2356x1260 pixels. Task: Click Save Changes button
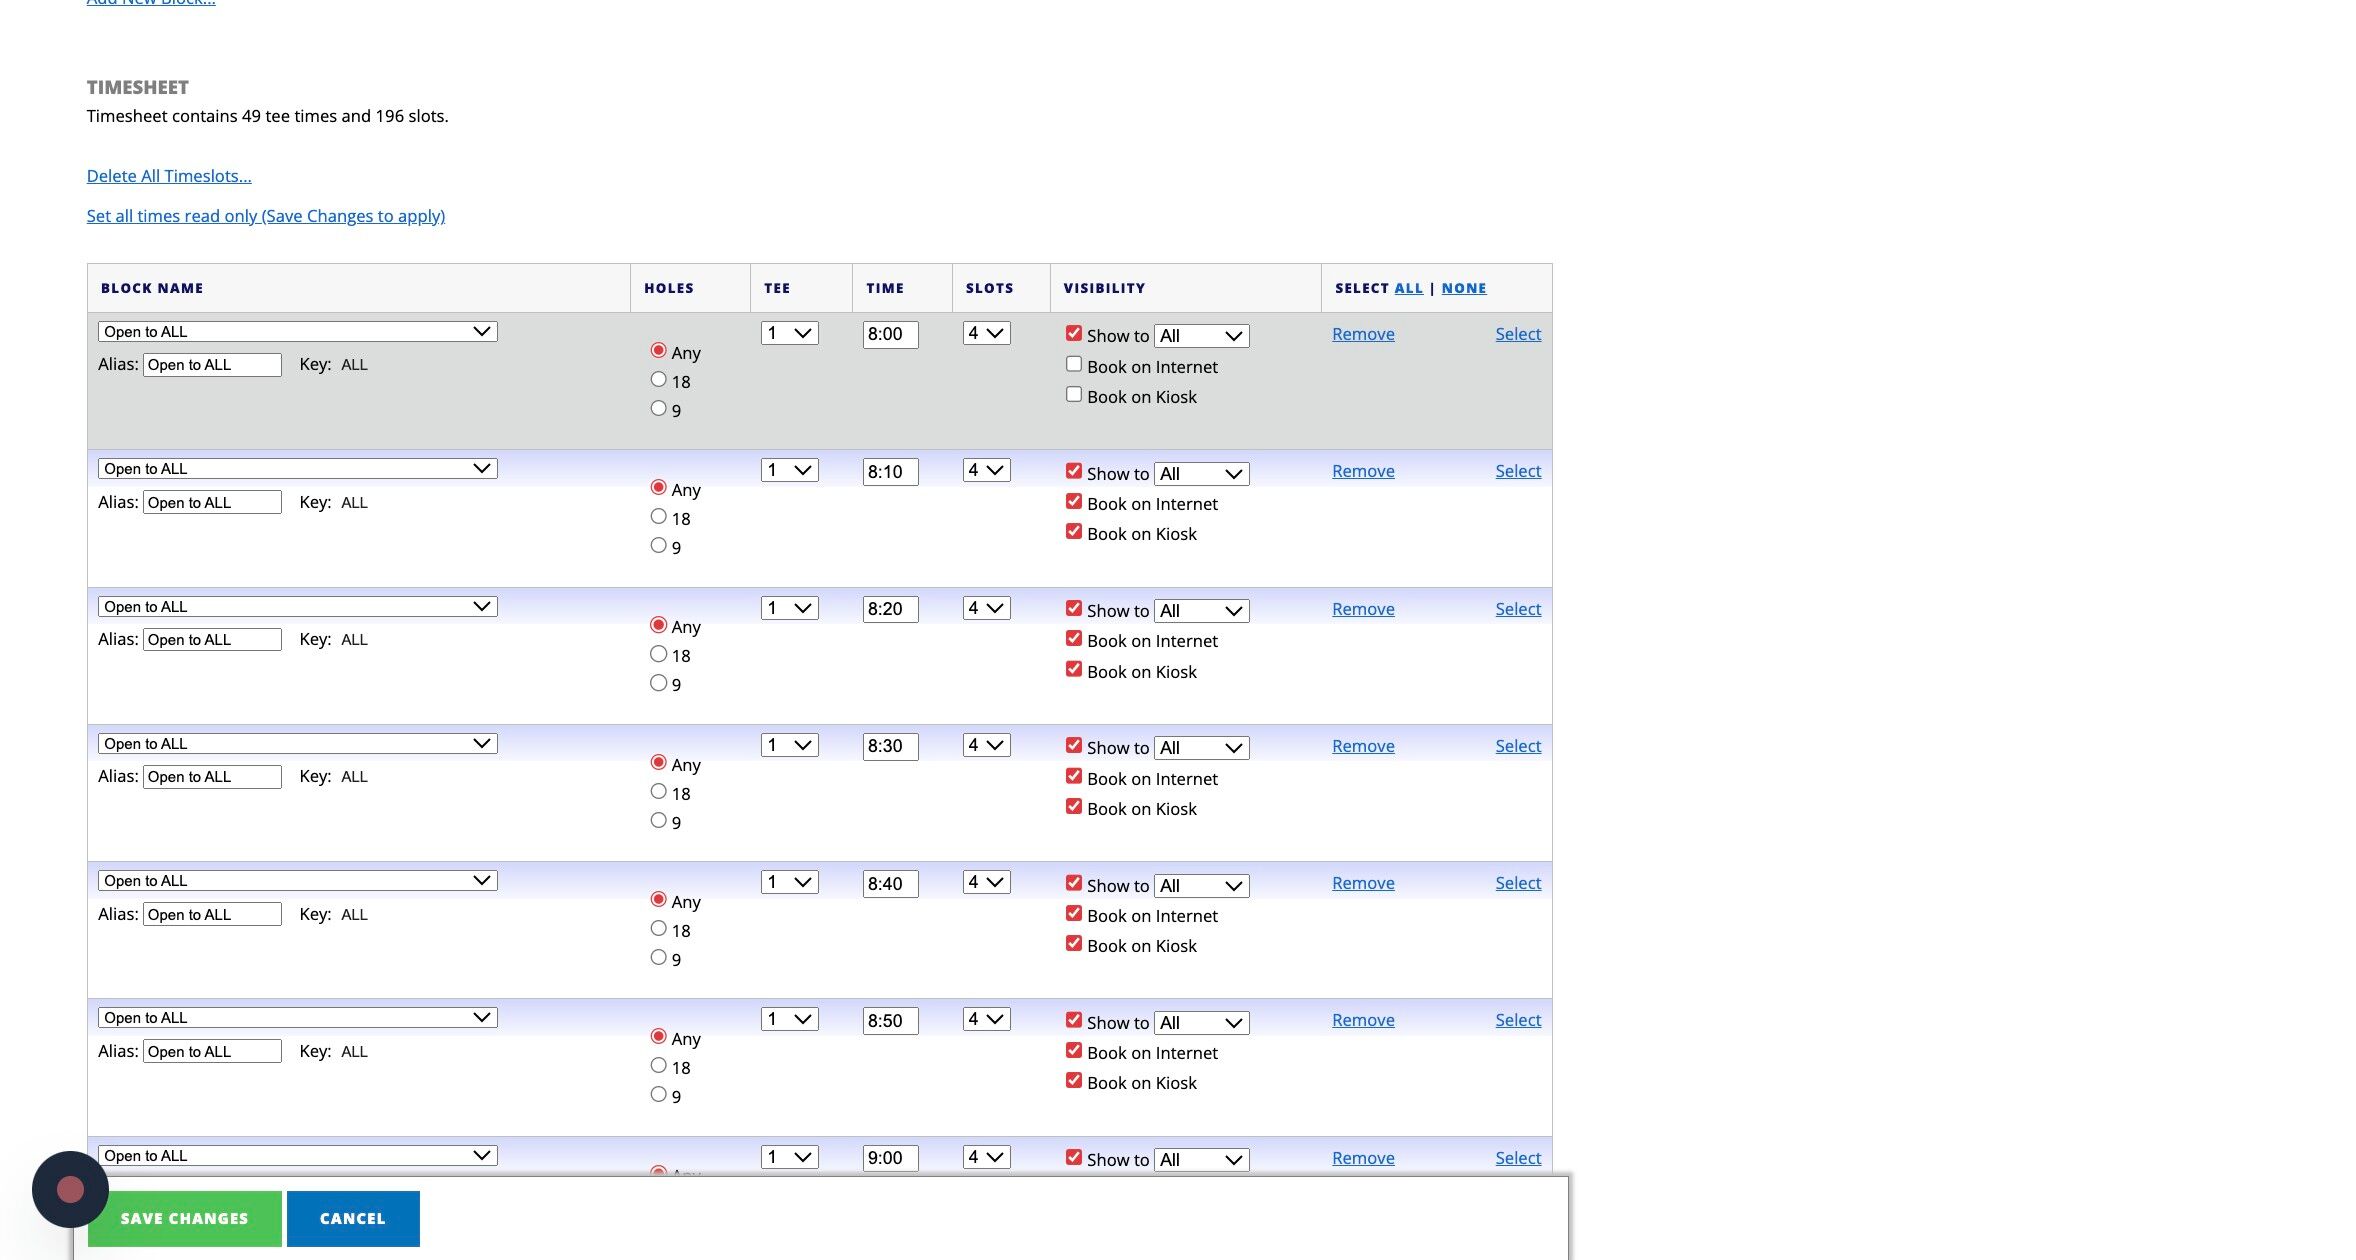184,1218
